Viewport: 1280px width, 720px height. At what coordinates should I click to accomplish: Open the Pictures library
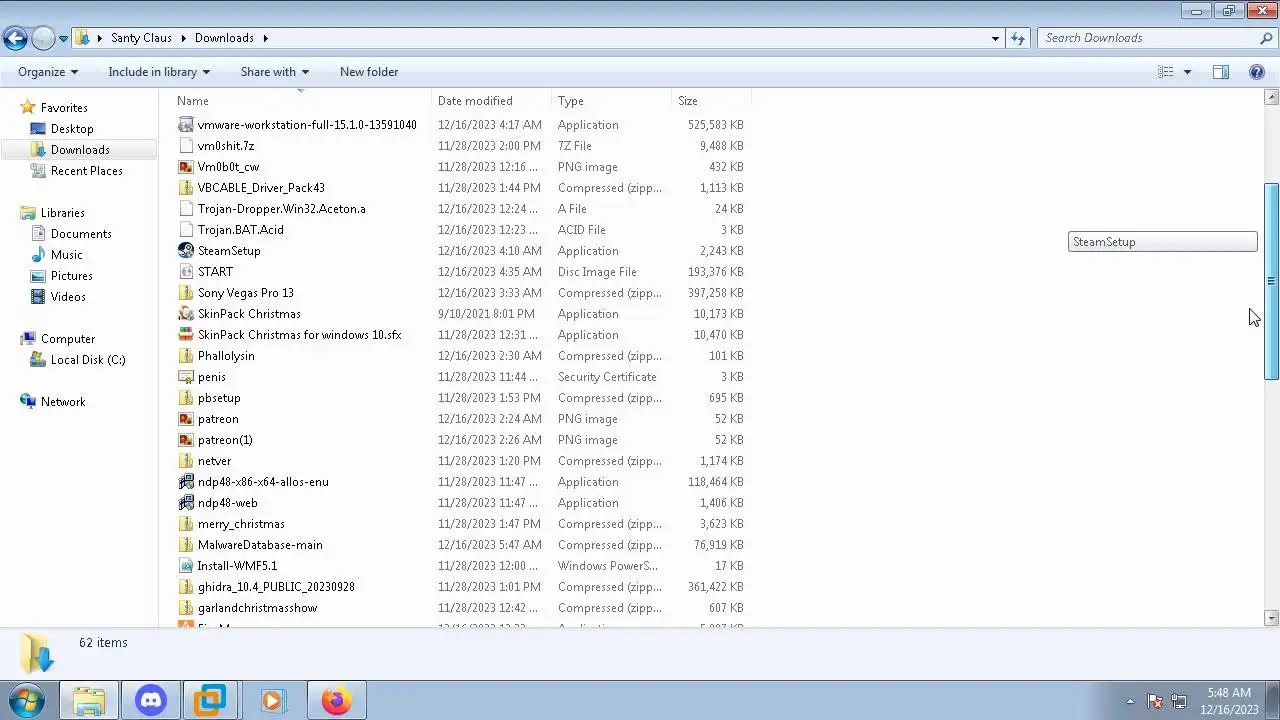pyautogui.click(x=72, y=276)
